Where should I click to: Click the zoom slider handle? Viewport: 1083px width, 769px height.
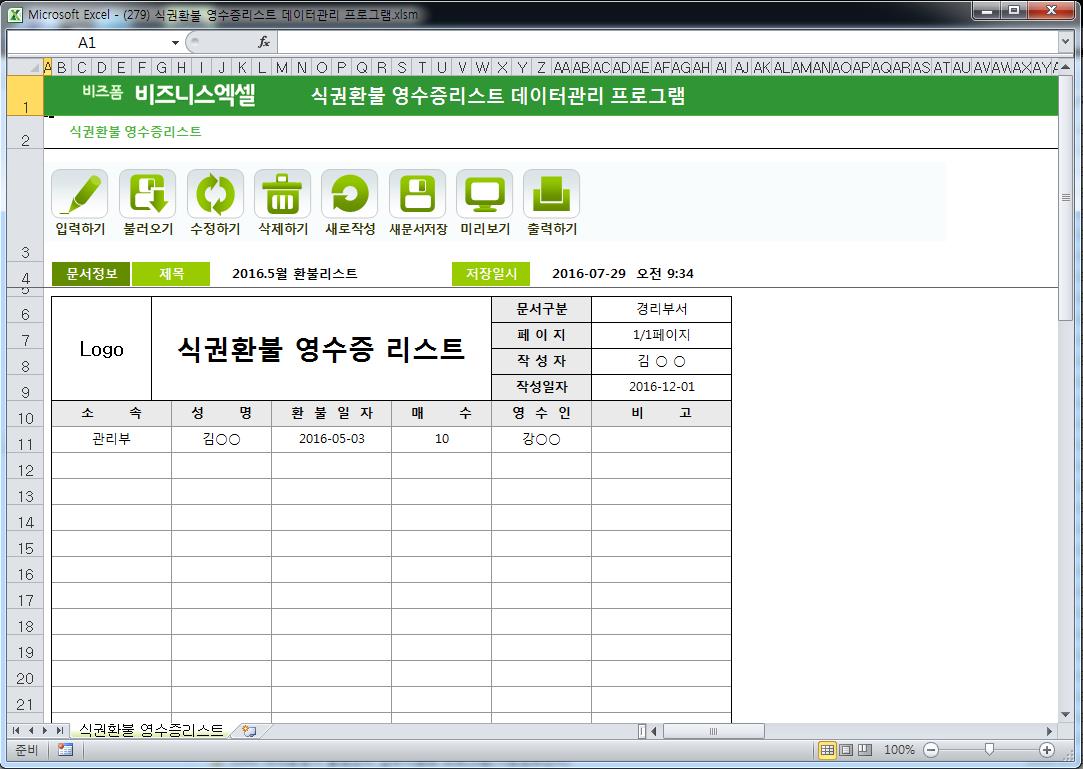click(989, 750)
